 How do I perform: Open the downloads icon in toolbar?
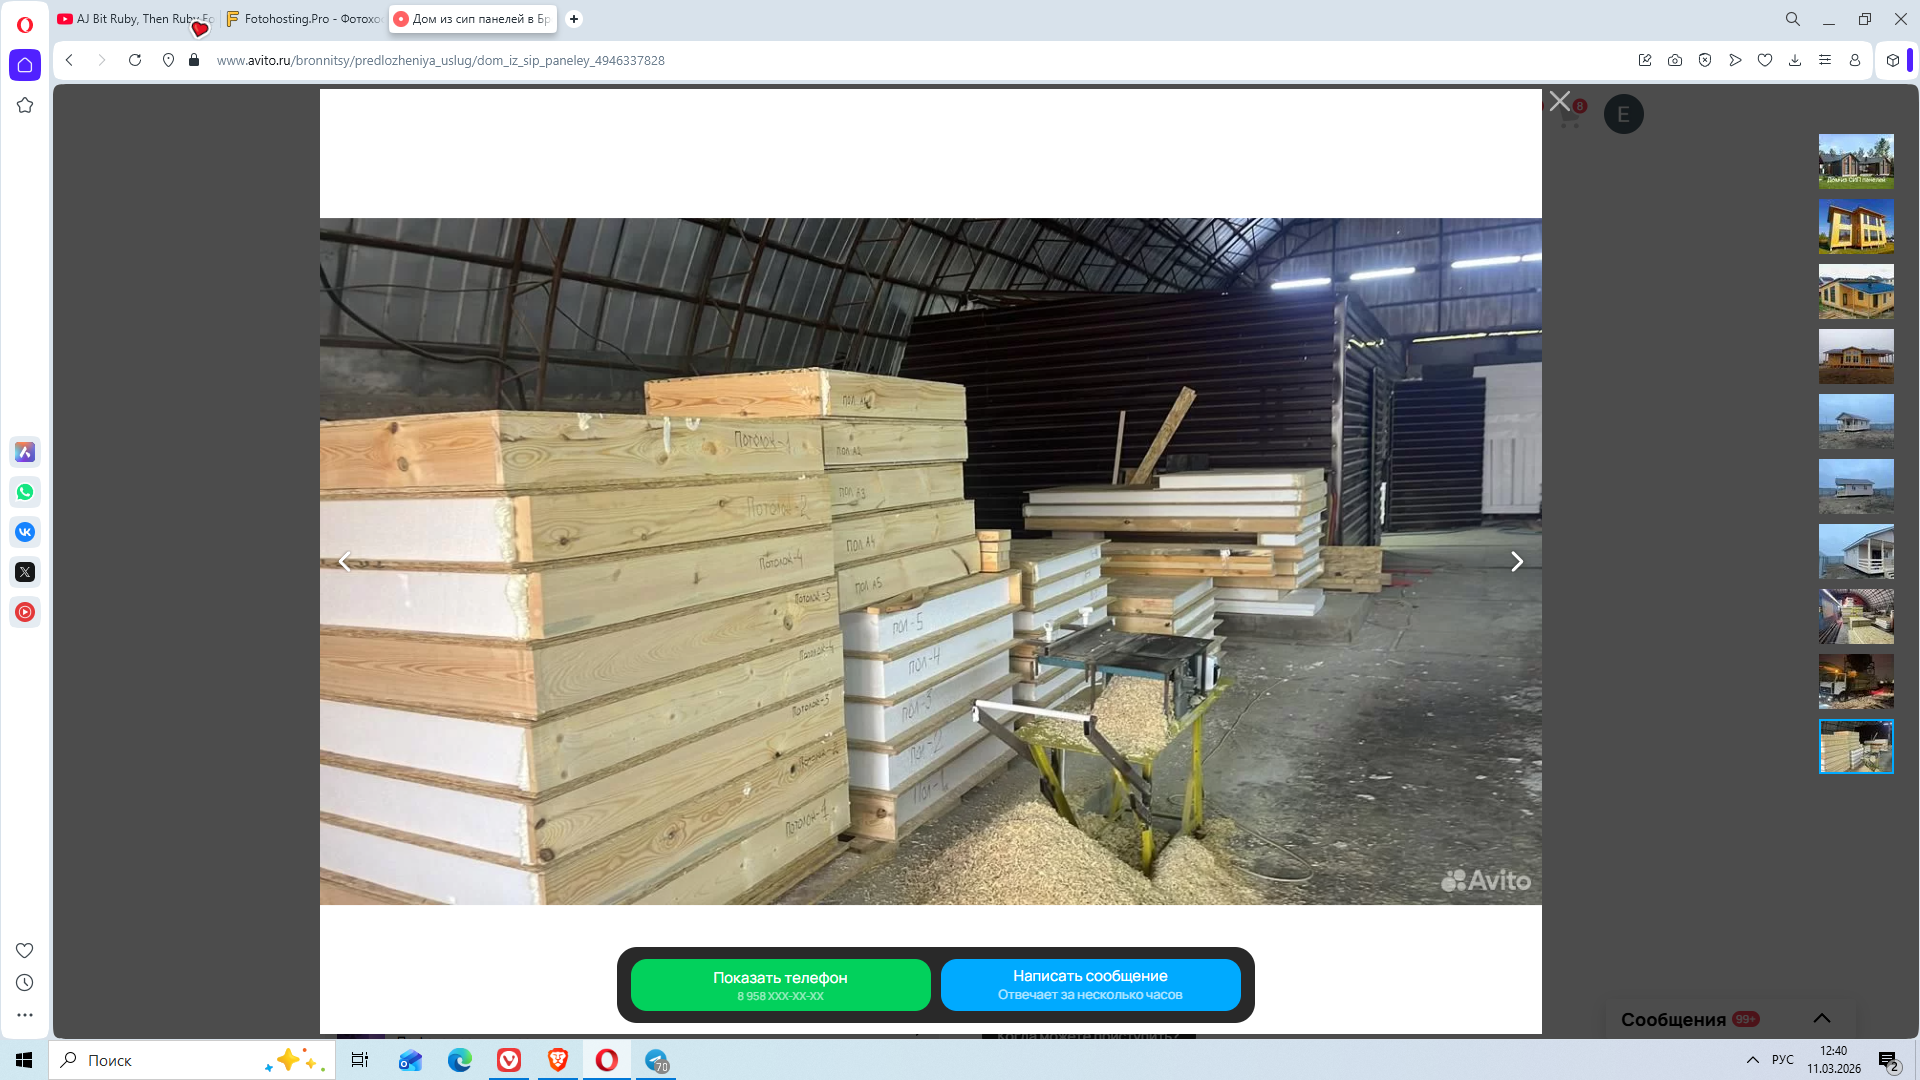[1795, 60]
